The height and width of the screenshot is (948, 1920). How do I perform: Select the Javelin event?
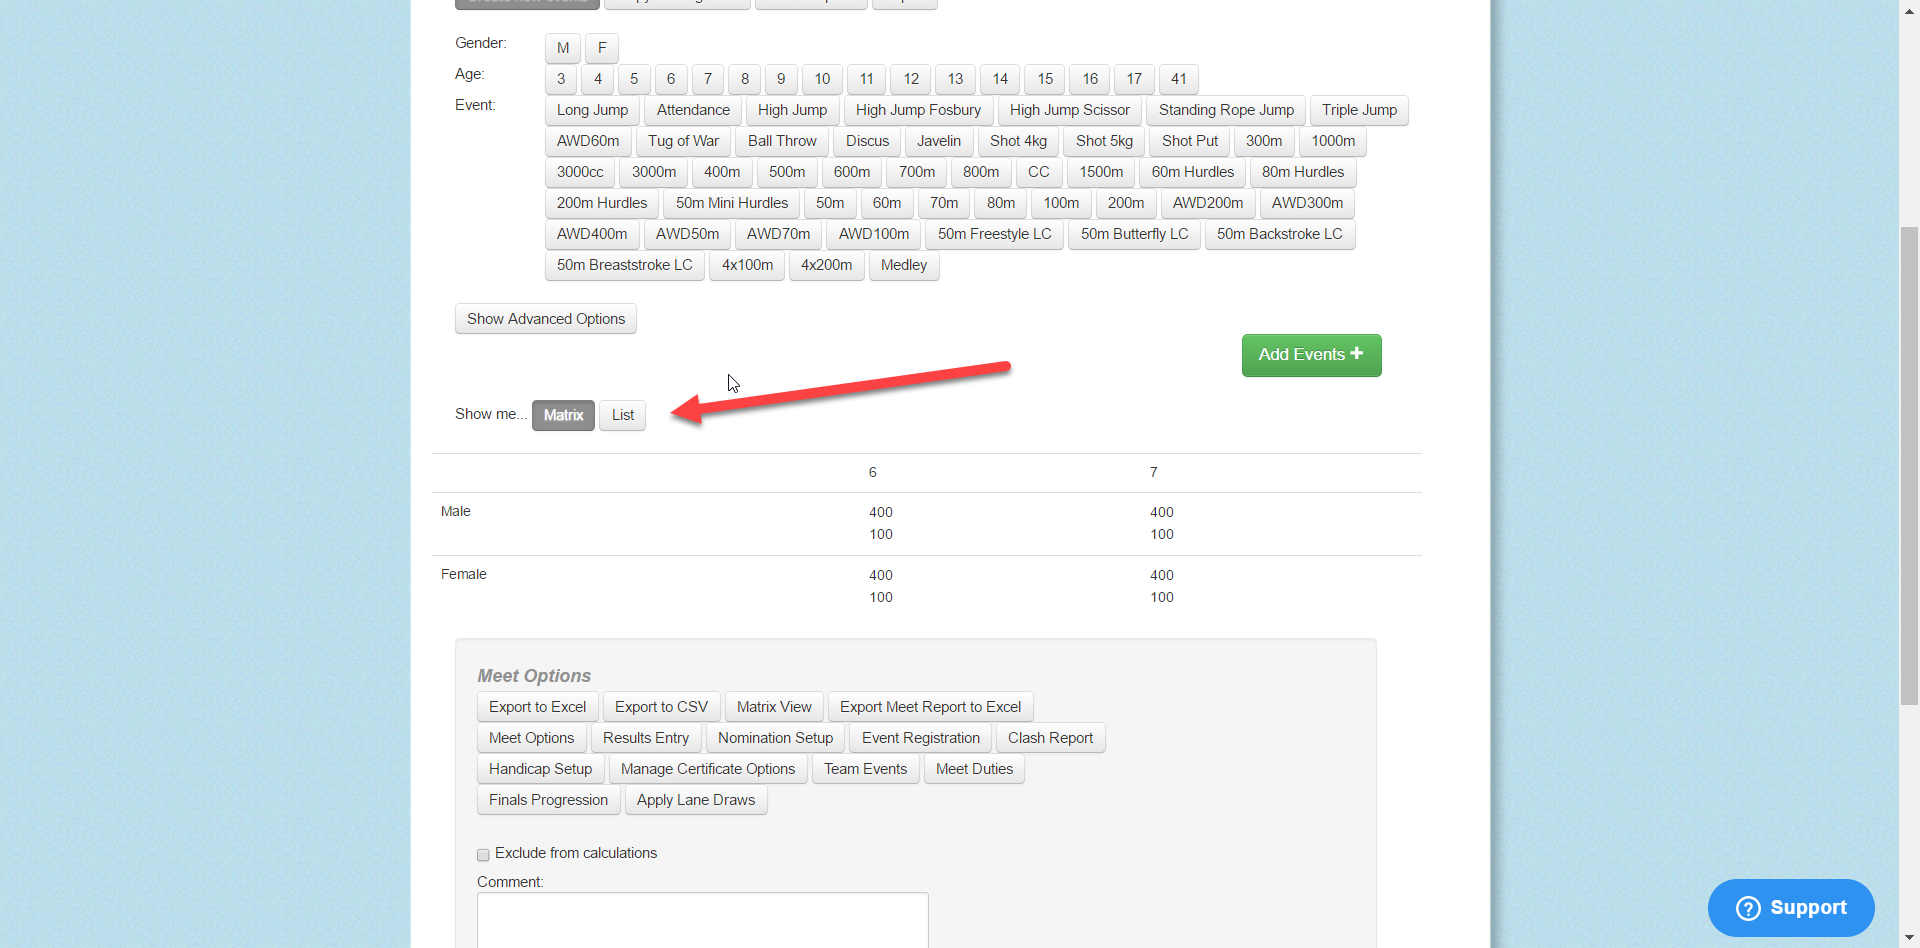point(939,141)
